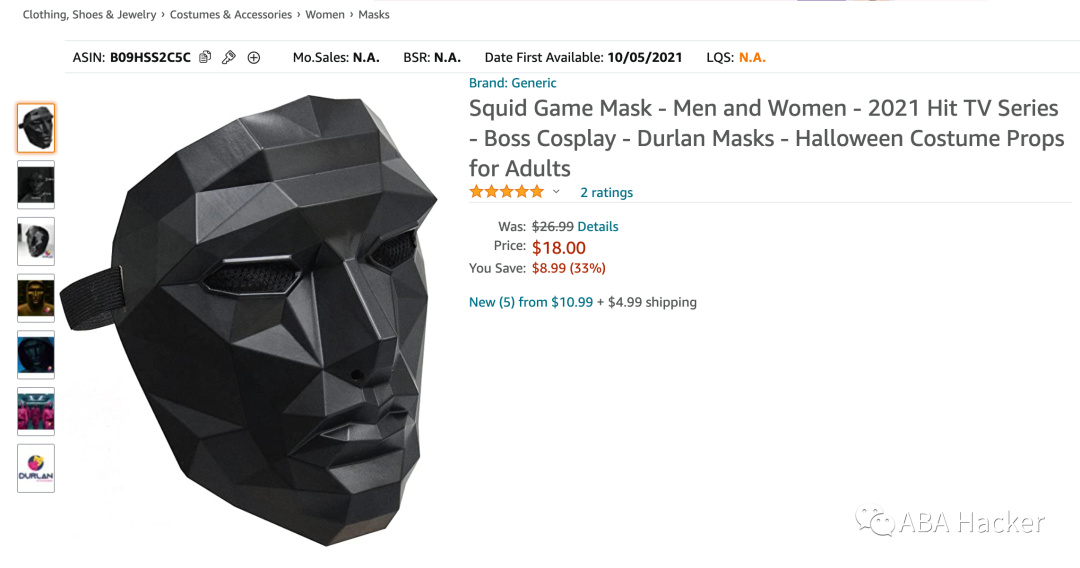Select the second dark mask thumbnail

click(36, 185)
